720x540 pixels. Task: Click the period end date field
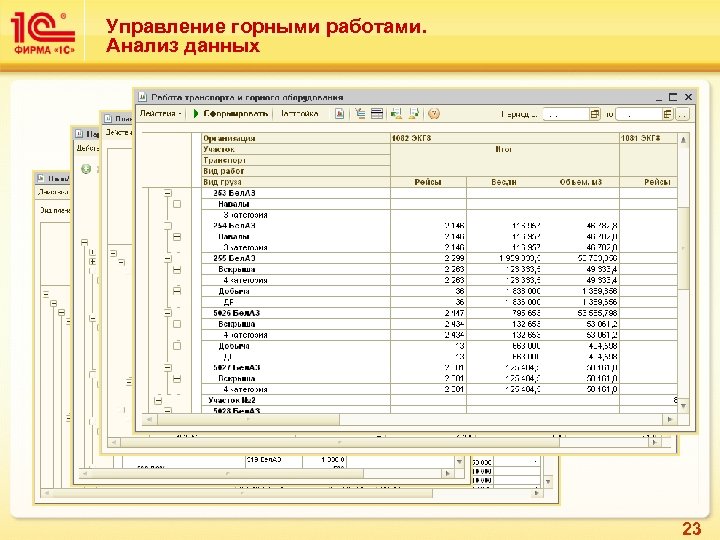(638, 114)
